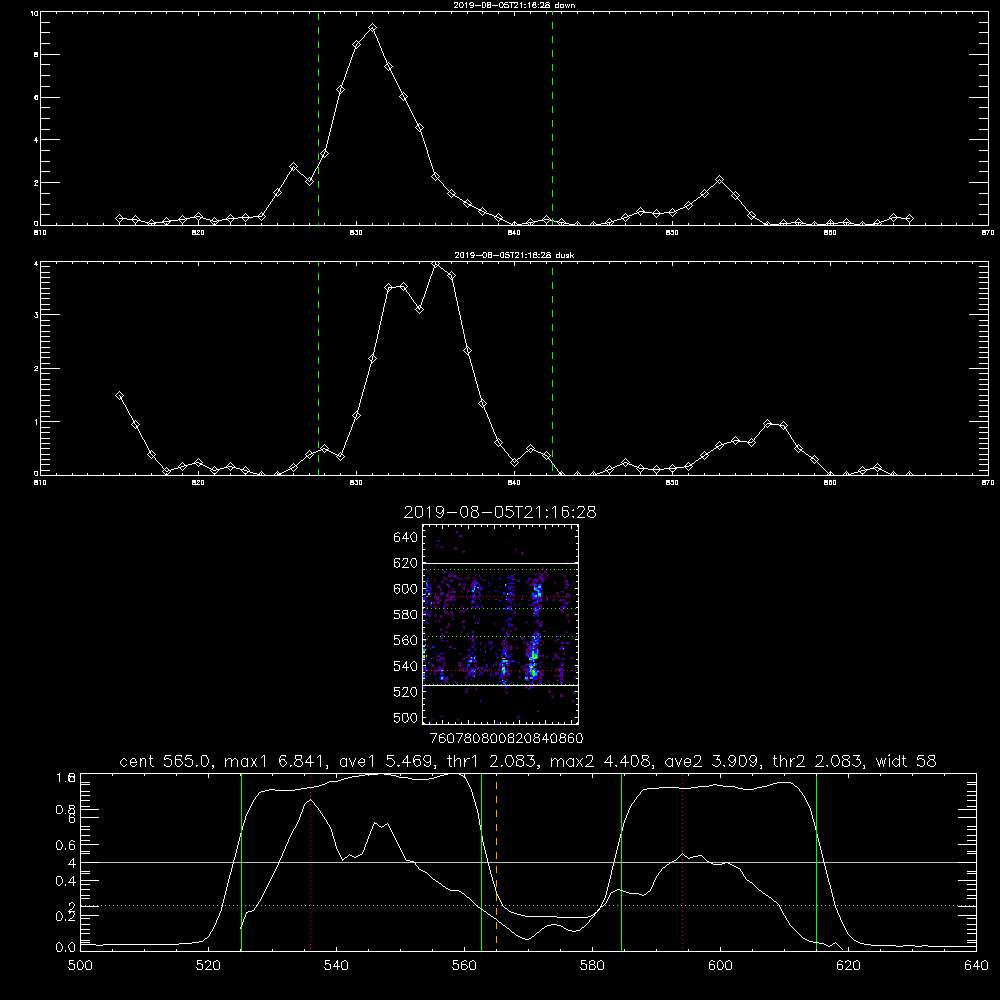Click the heatmap image thumbnail
1000x1000 pixels.
pyautogui.click(x=500, y=624)
